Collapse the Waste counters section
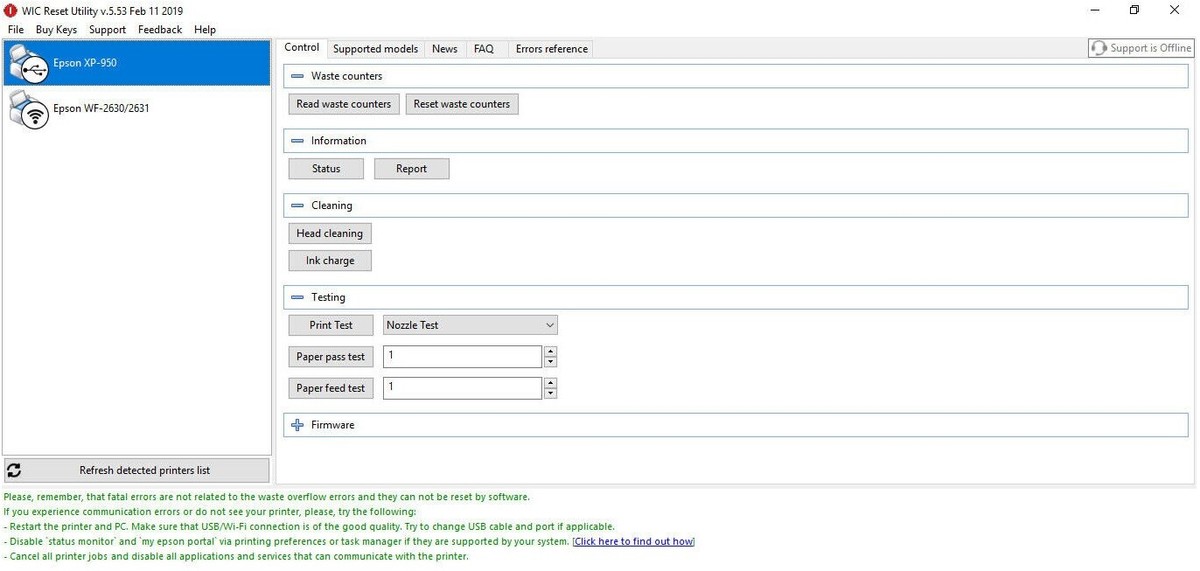This screenshot has height=571, width=1200. [297, 76]
